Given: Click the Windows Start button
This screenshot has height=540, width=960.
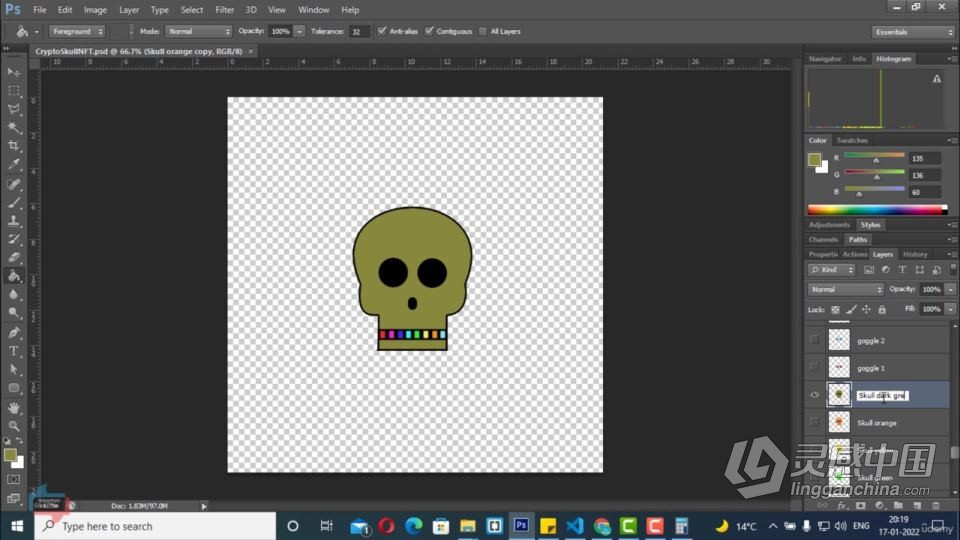Looking at the screenshot, I should pyautogui.click(x=17, y=526).
